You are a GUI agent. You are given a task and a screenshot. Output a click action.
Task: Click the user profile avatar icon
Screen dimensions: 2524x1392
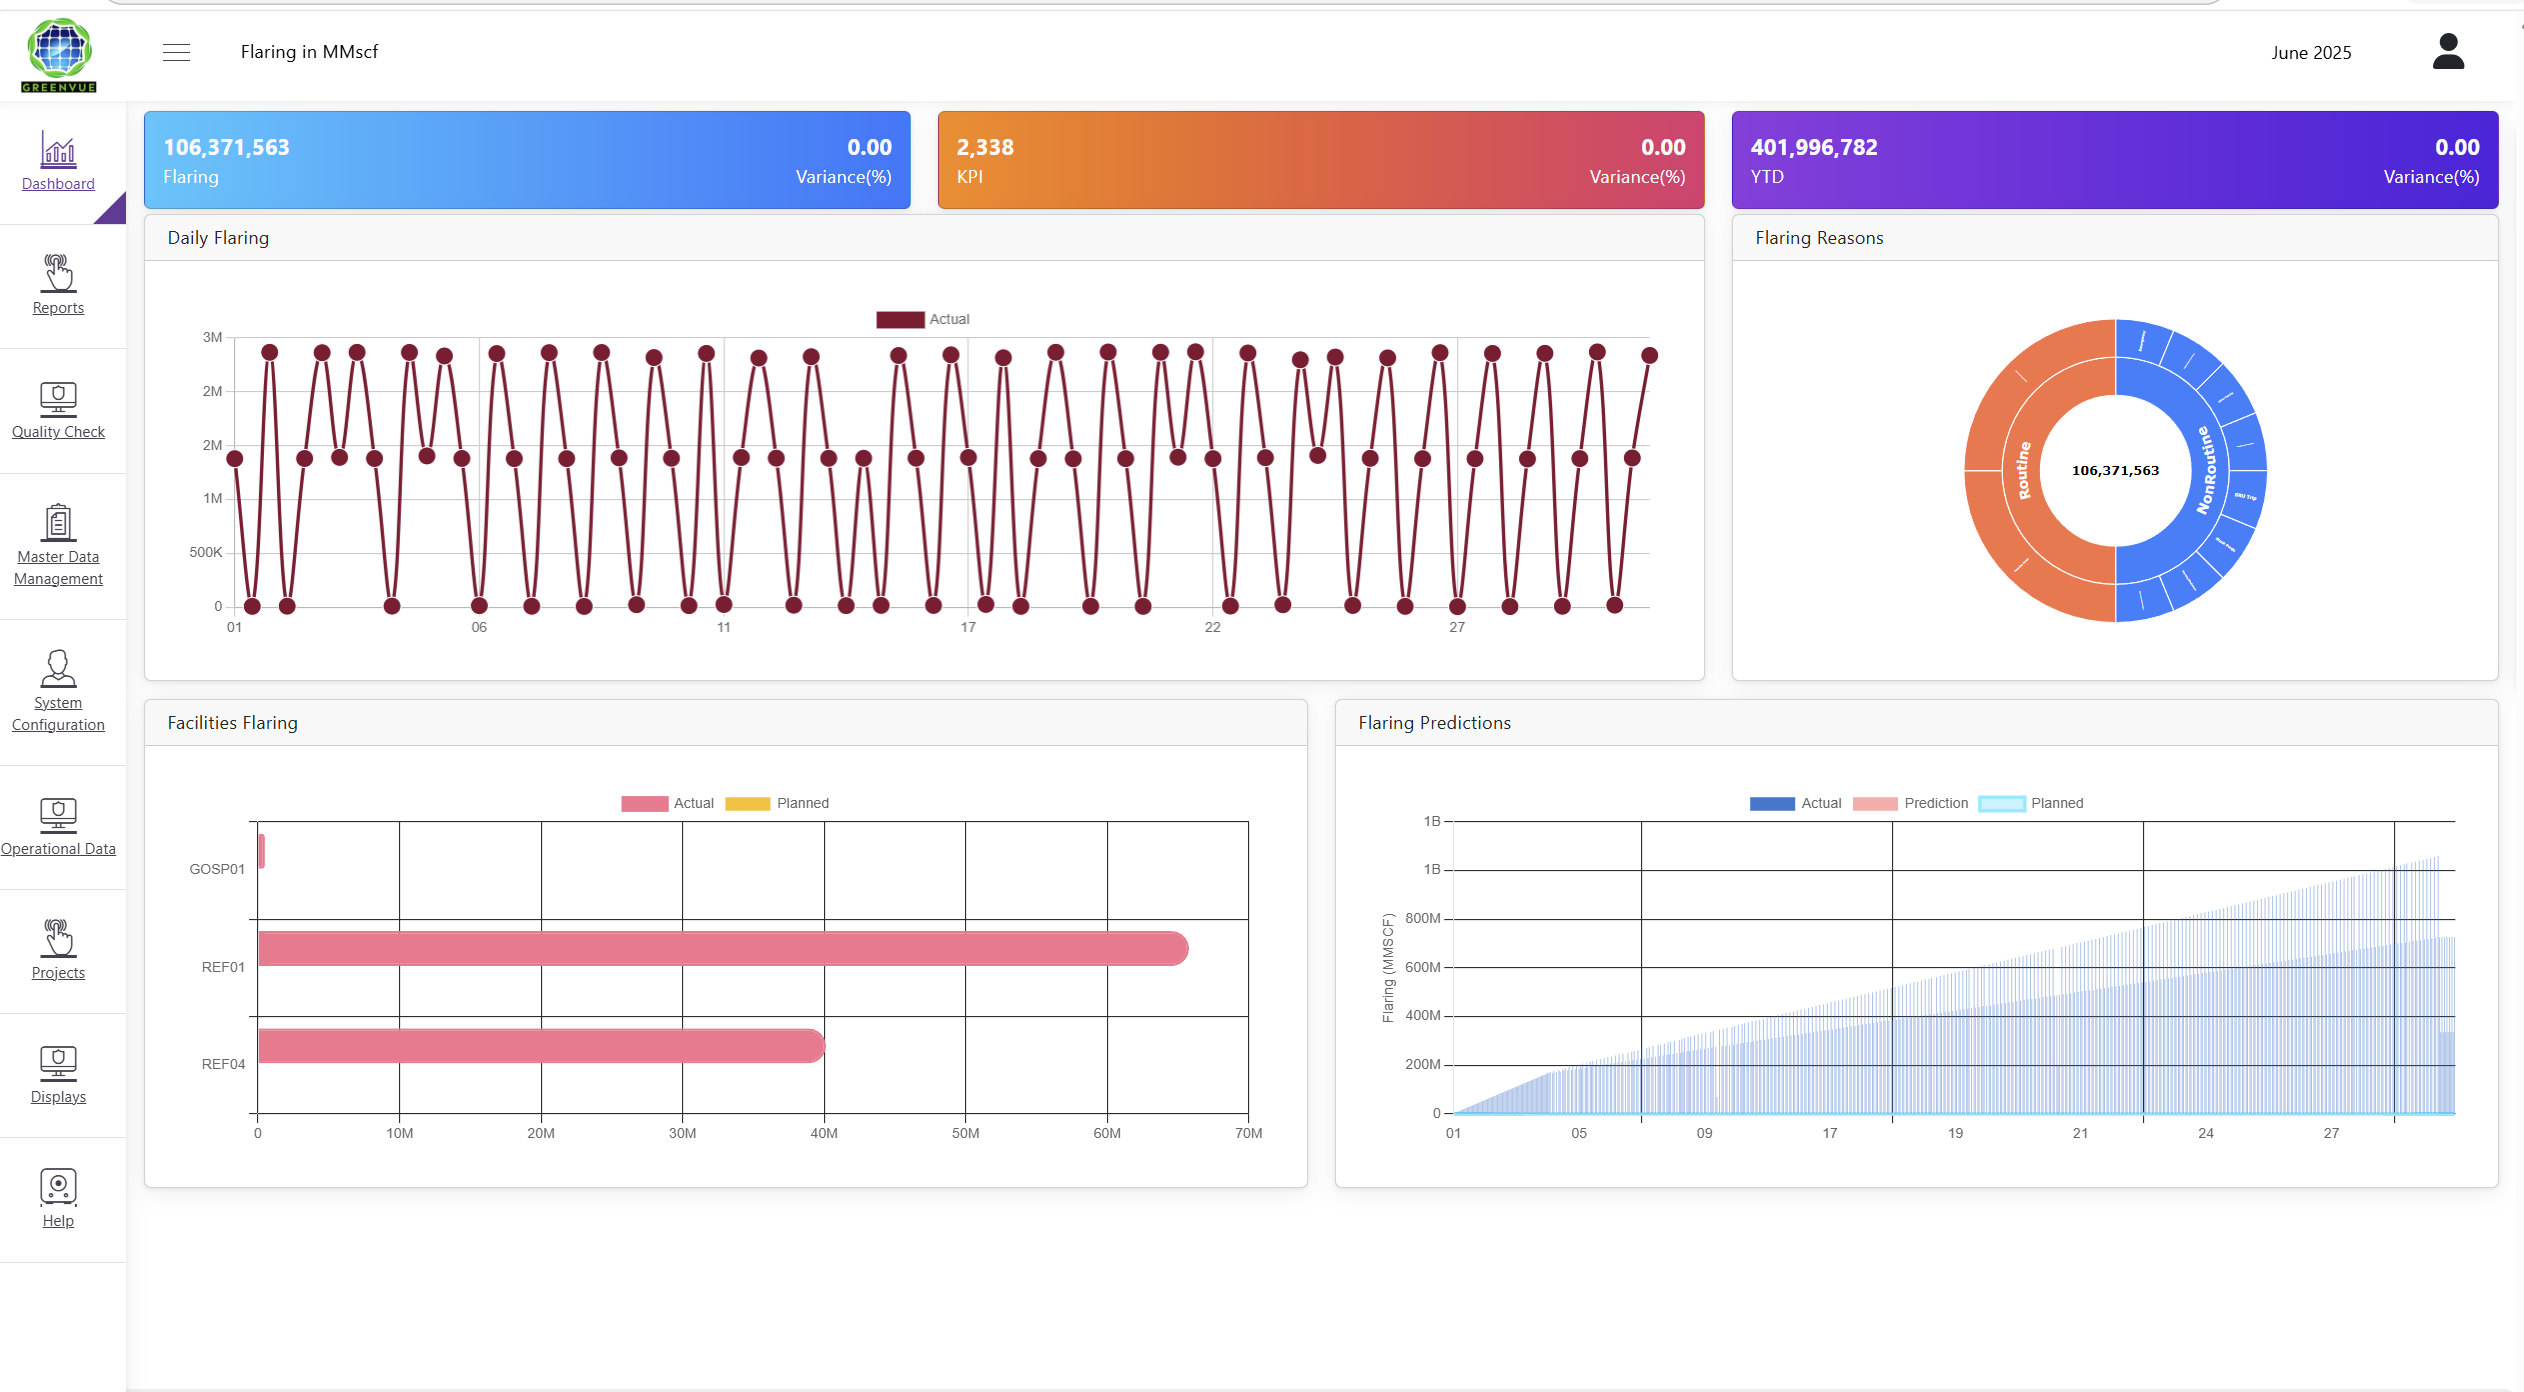click(2448, 52)
